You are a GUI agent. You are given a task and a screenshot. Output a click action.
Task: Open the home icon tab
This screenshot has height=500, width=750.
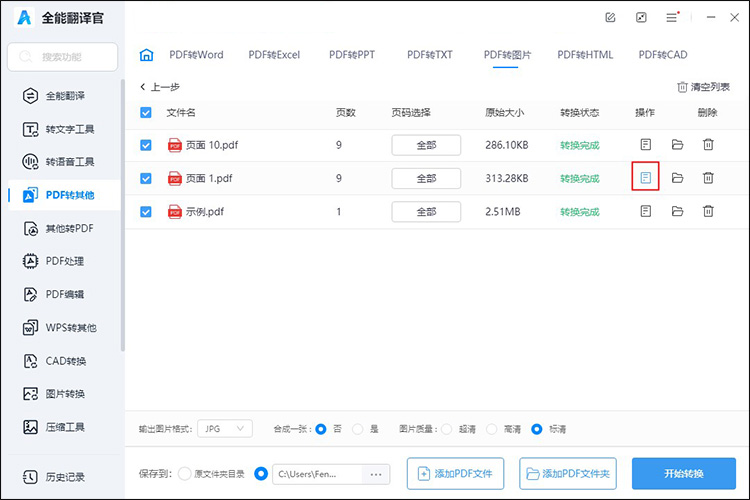tap(146, 55)
